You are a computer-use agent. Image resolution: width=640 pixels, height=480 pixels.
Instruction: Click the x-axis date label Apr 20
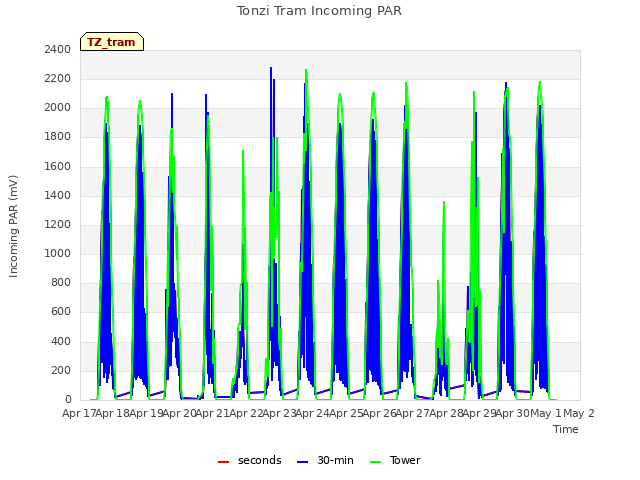click(x=178, y=413)
